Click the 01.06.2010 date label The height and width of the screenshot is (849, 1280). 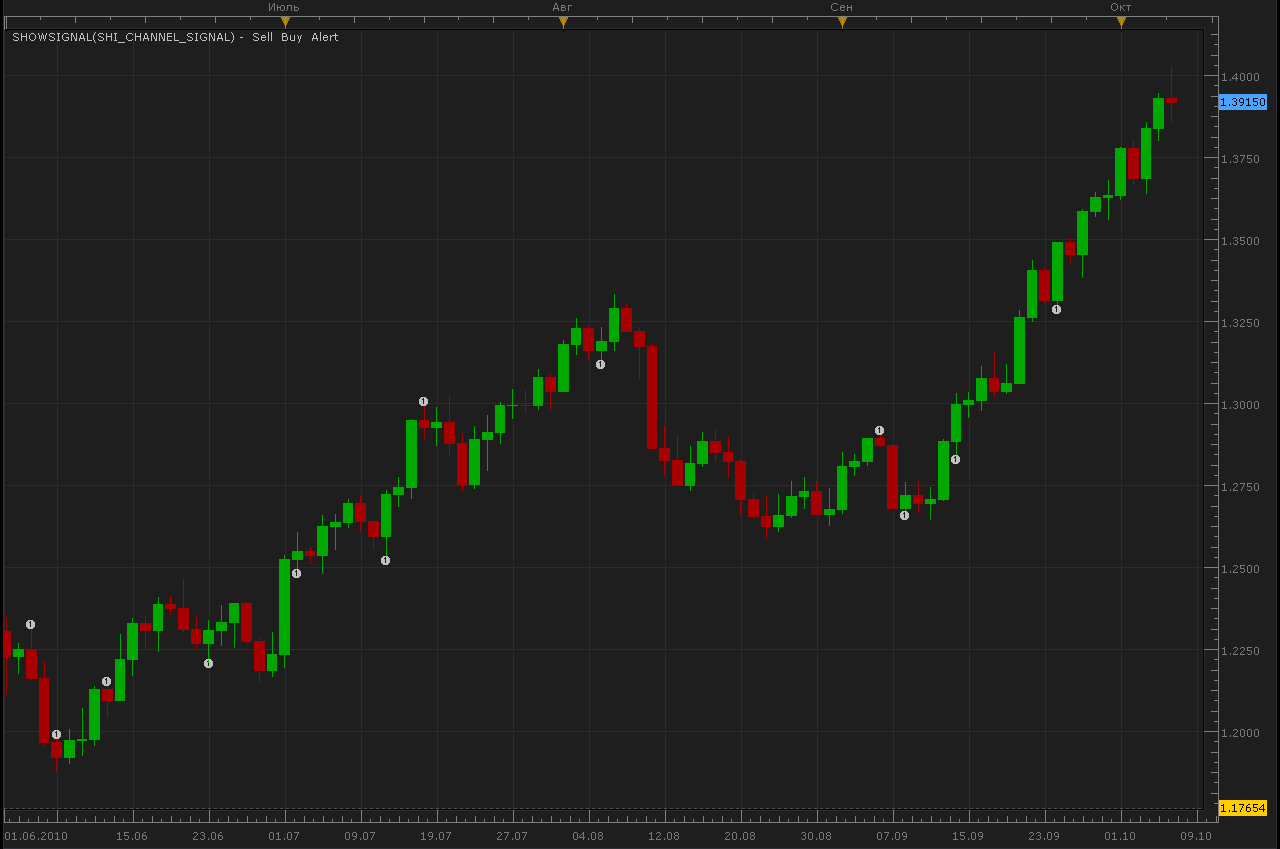(x=35, y=836)
